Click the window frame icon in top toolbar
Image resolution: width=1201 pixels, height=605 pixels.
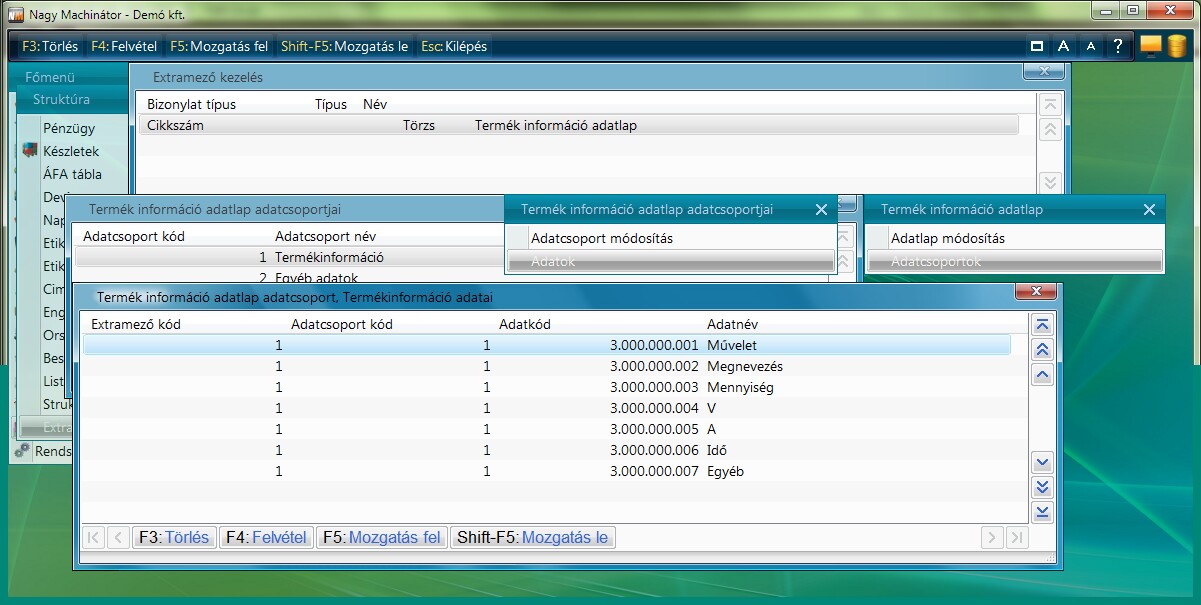tap(1037, 46)
